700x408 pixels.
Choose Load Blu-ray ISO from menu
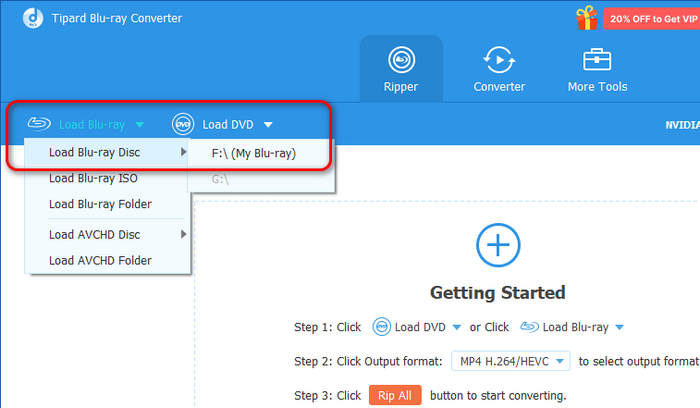(x=107, y=178)
